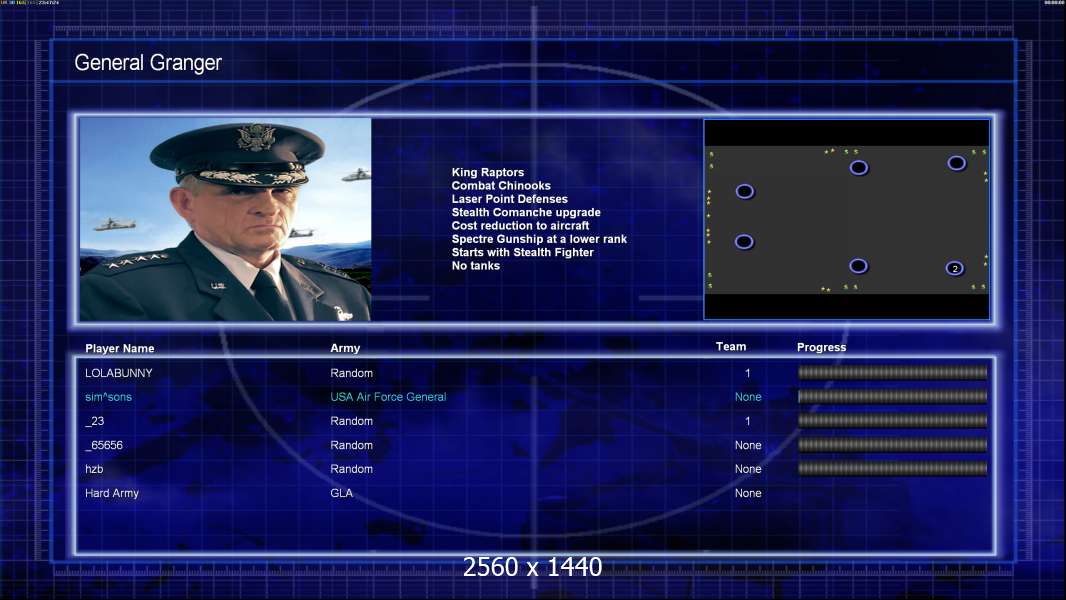Click team value 1 for _23

click(x=748, y=421)
